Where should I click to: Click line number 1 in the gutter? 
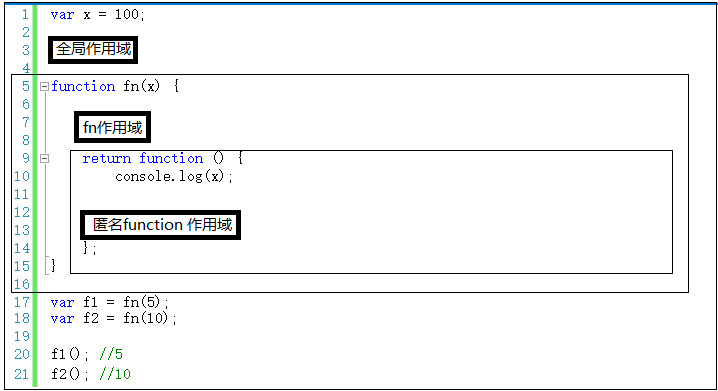25,15
